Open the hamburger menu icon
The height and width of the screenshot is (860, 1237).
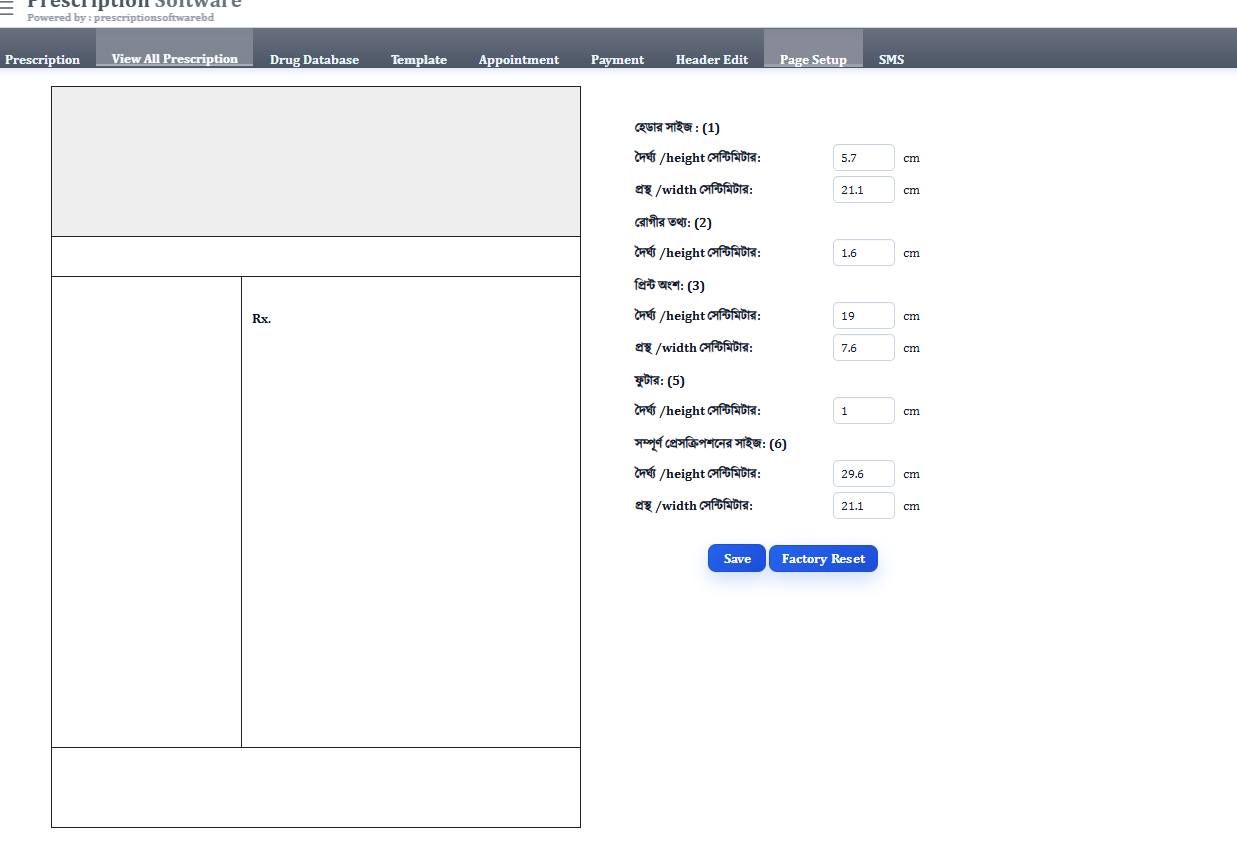click(x=7, y=8)
